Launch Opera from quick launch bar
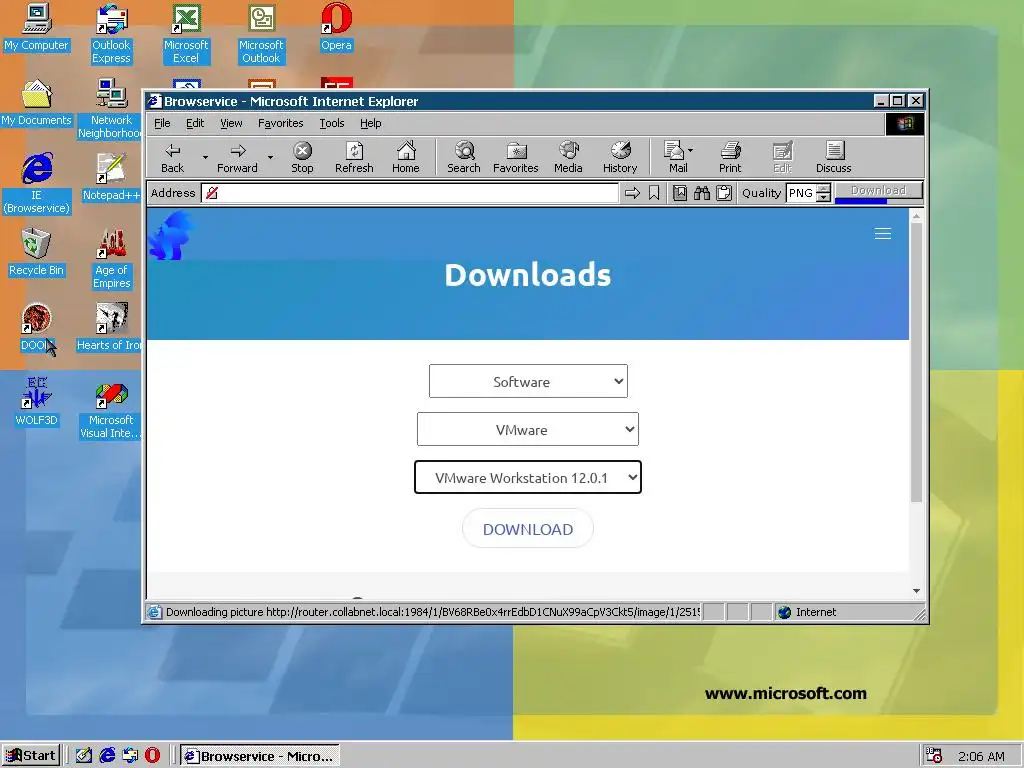 click(x=152, y=755)
